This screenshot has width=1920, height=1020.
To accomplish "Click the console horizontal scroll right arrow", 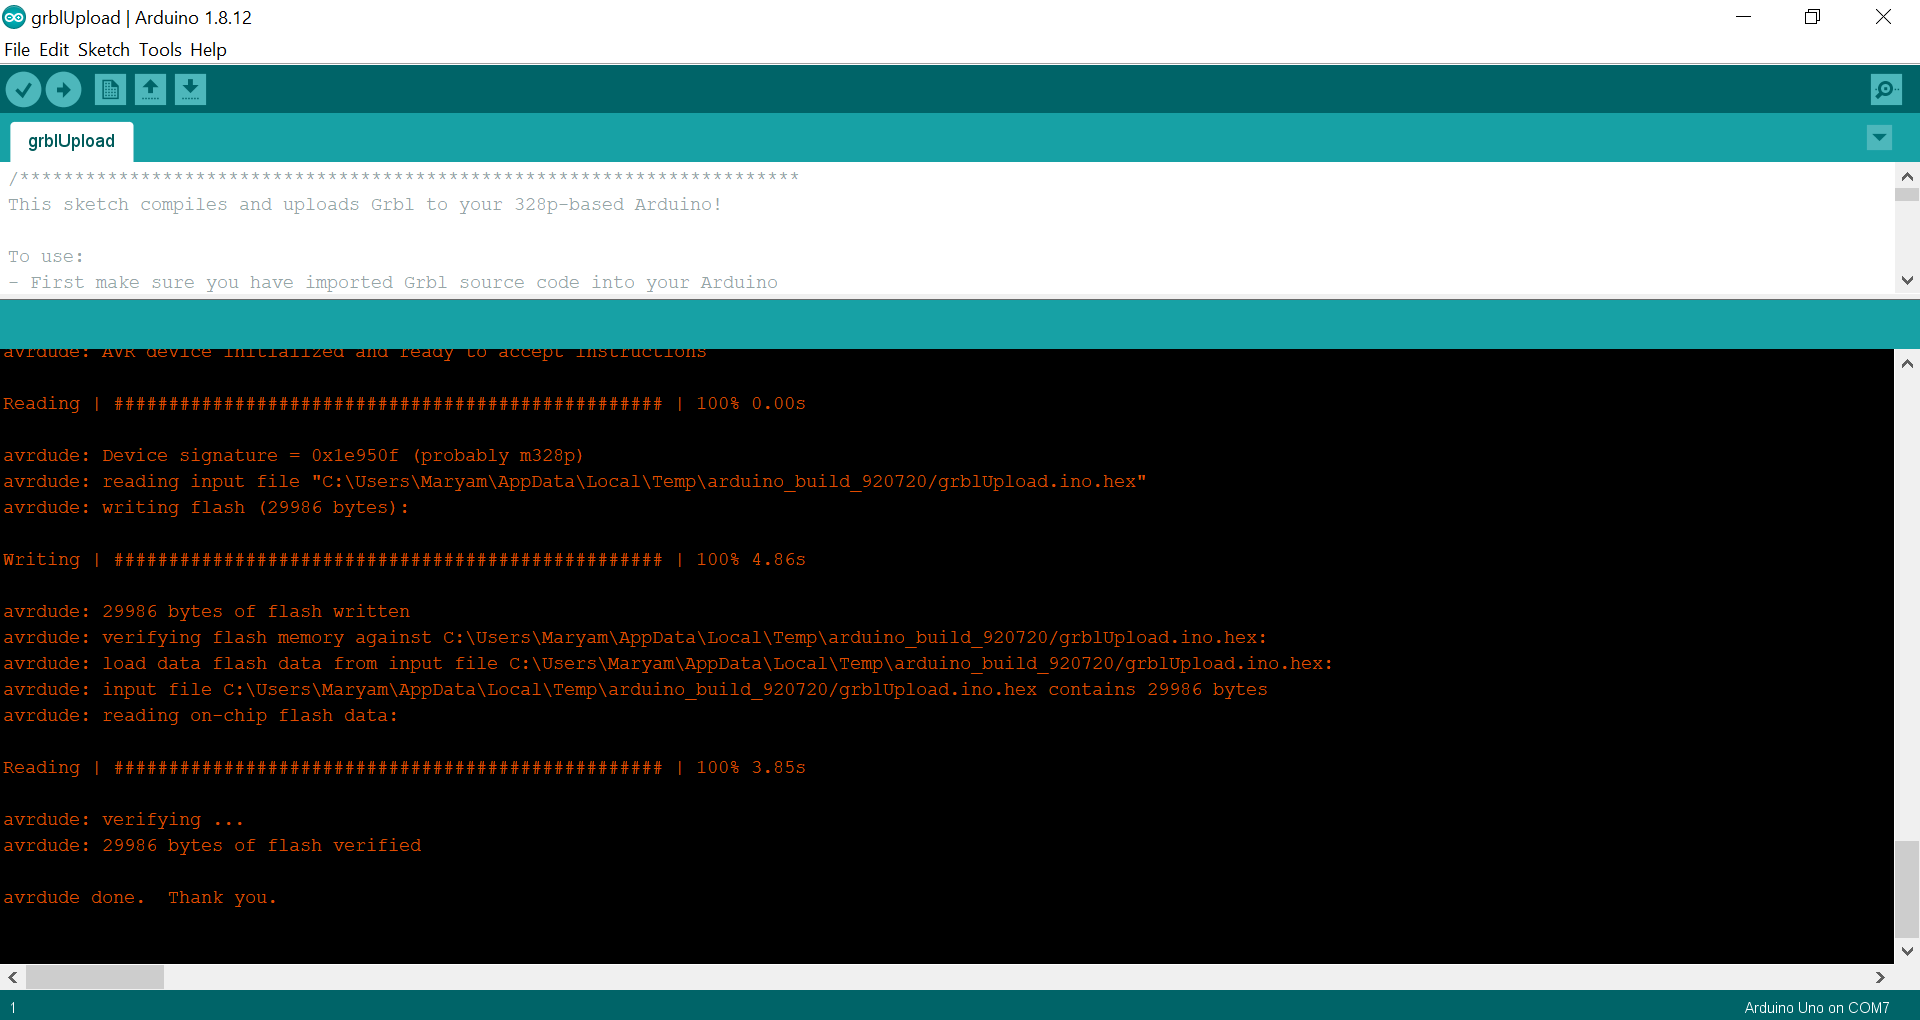I will [1881, 977].
